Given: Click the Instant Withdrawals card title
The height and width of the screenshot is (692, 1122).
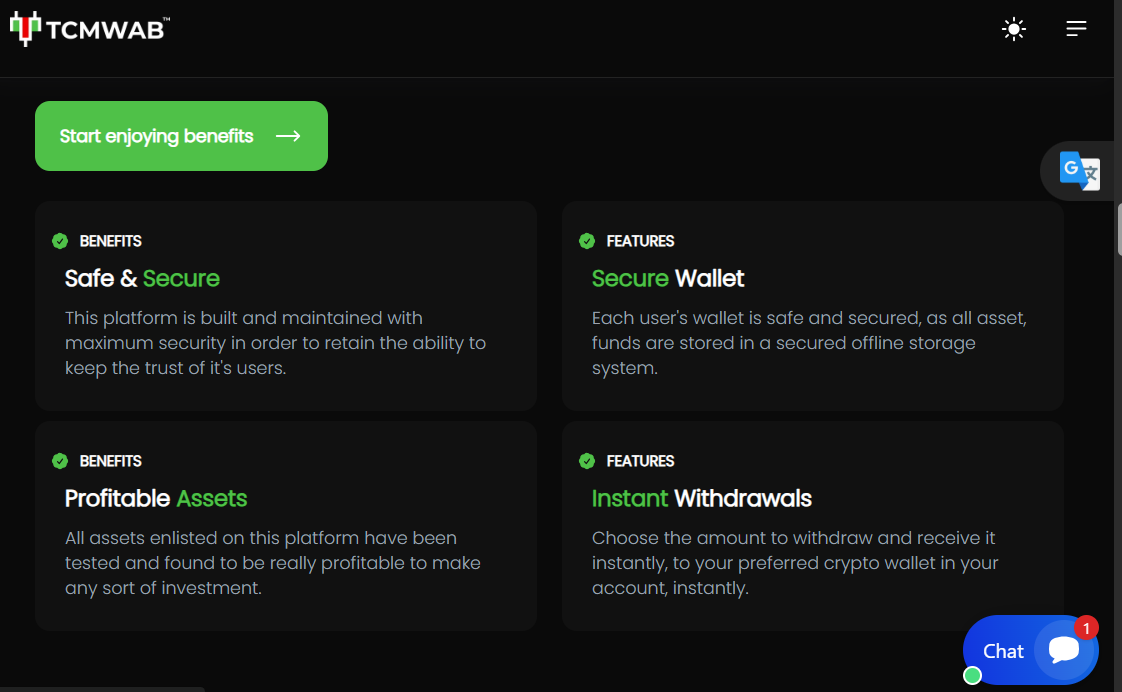Looking at the screenshot, I should click(701, 498).
